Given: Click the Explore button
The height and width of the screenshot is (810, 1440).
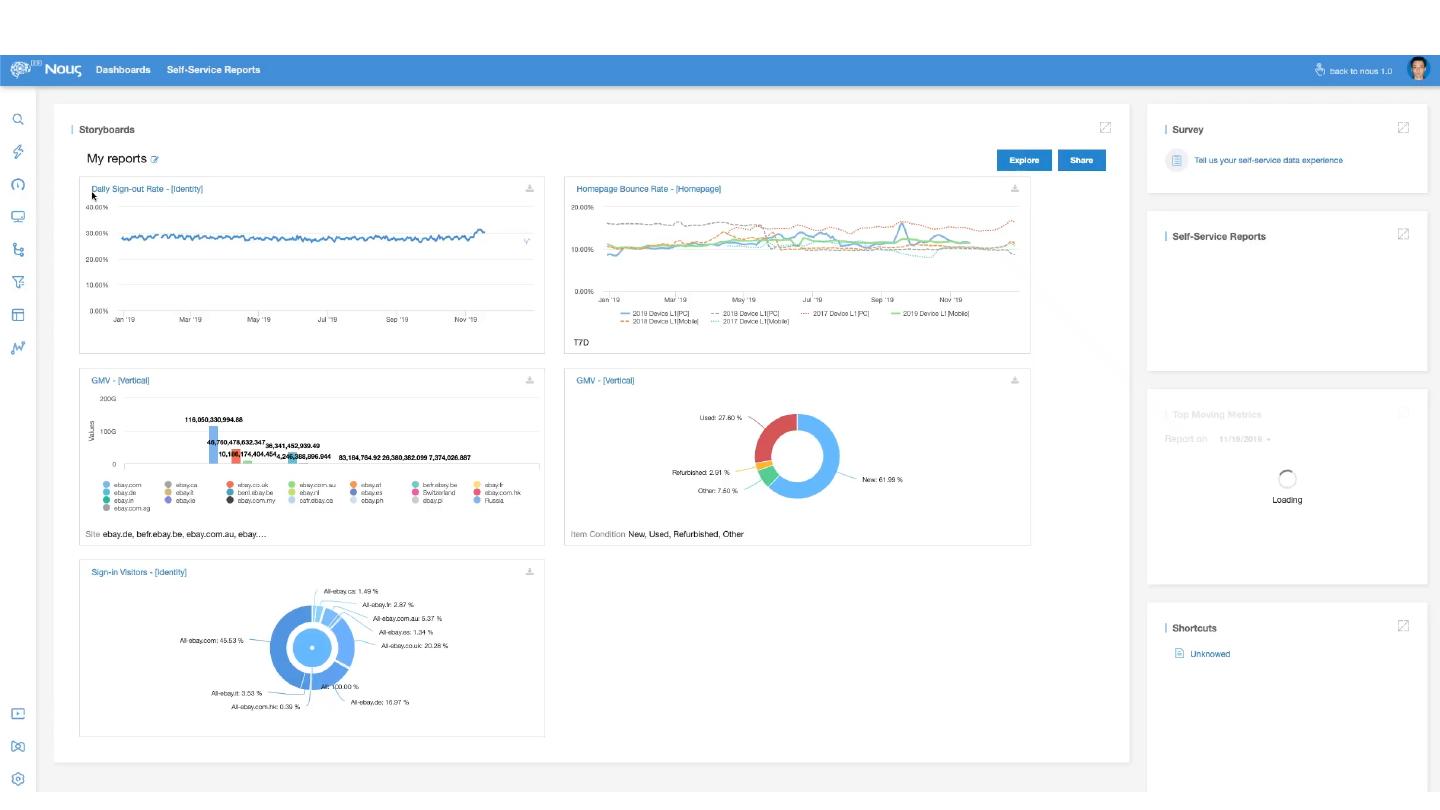Looking at the screenshot, I should coord(1024,160).
